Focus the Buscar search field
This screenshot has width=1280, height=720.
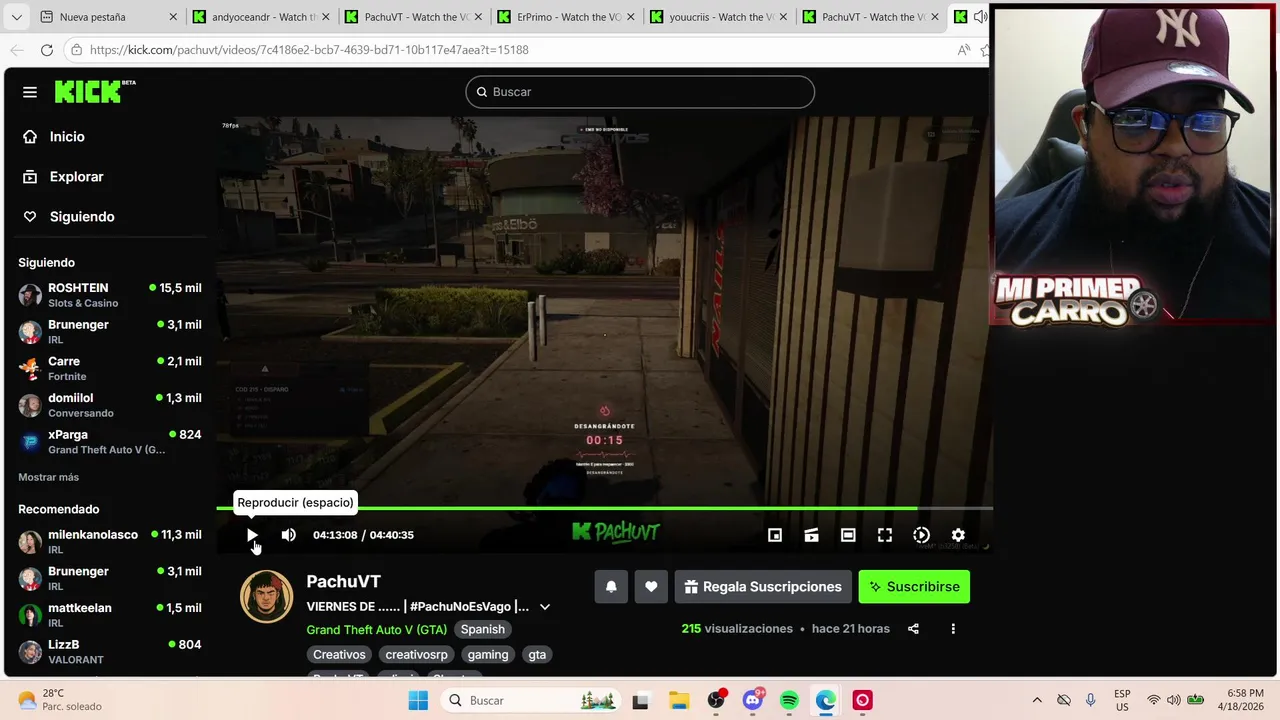tap(640, 92)
